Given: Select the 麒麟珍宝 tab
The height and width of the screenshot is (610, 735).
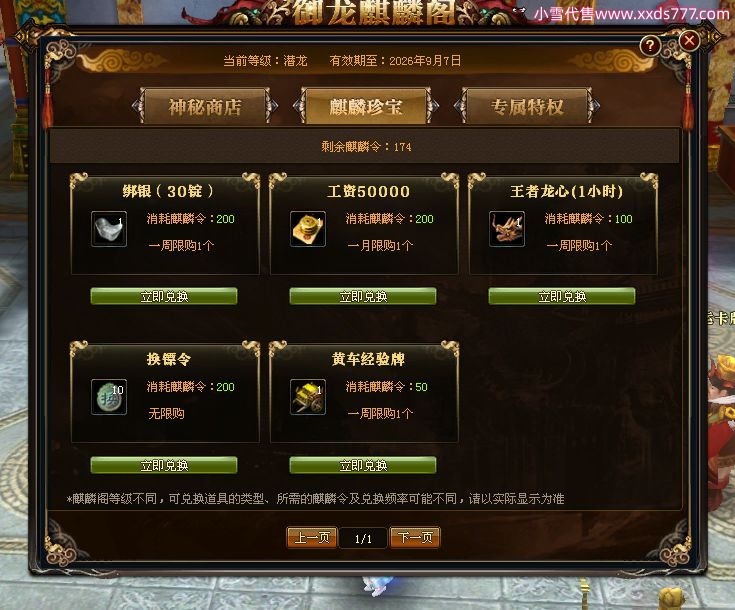Looking at the screenshot, I should point(366,106).
